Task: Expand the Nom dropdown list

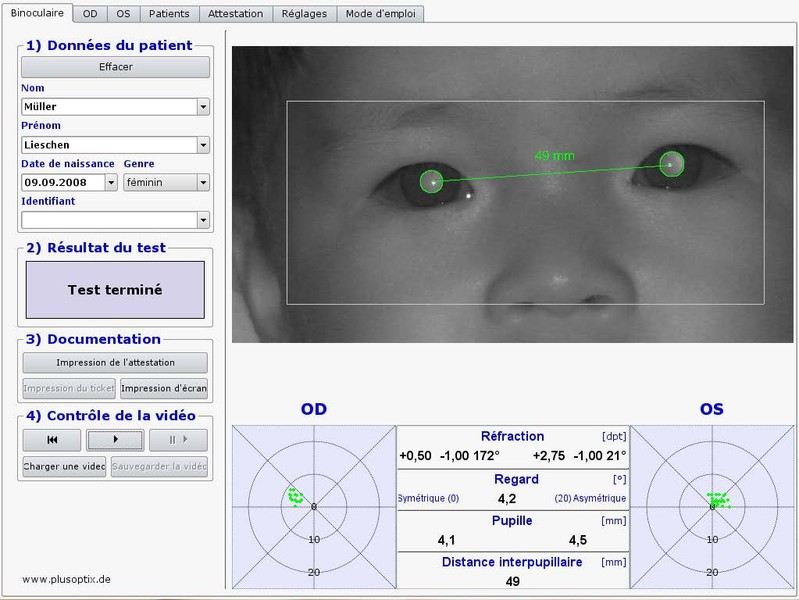Action: click(x=203, y=107)
